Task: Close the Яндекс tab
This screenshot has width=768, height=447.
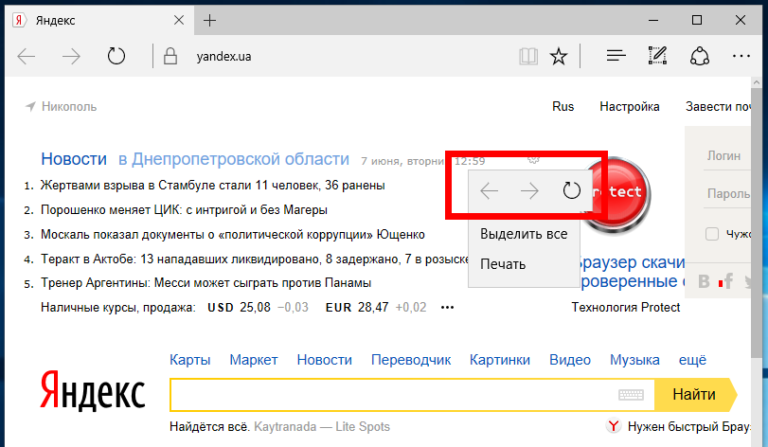Action: click(179, 20)
